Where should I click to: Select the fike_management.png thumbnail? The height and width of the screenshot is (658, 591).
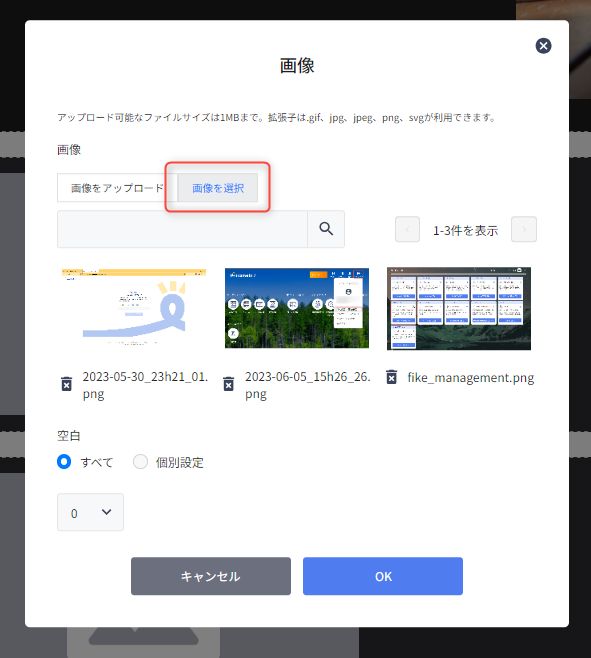(459, 308)
